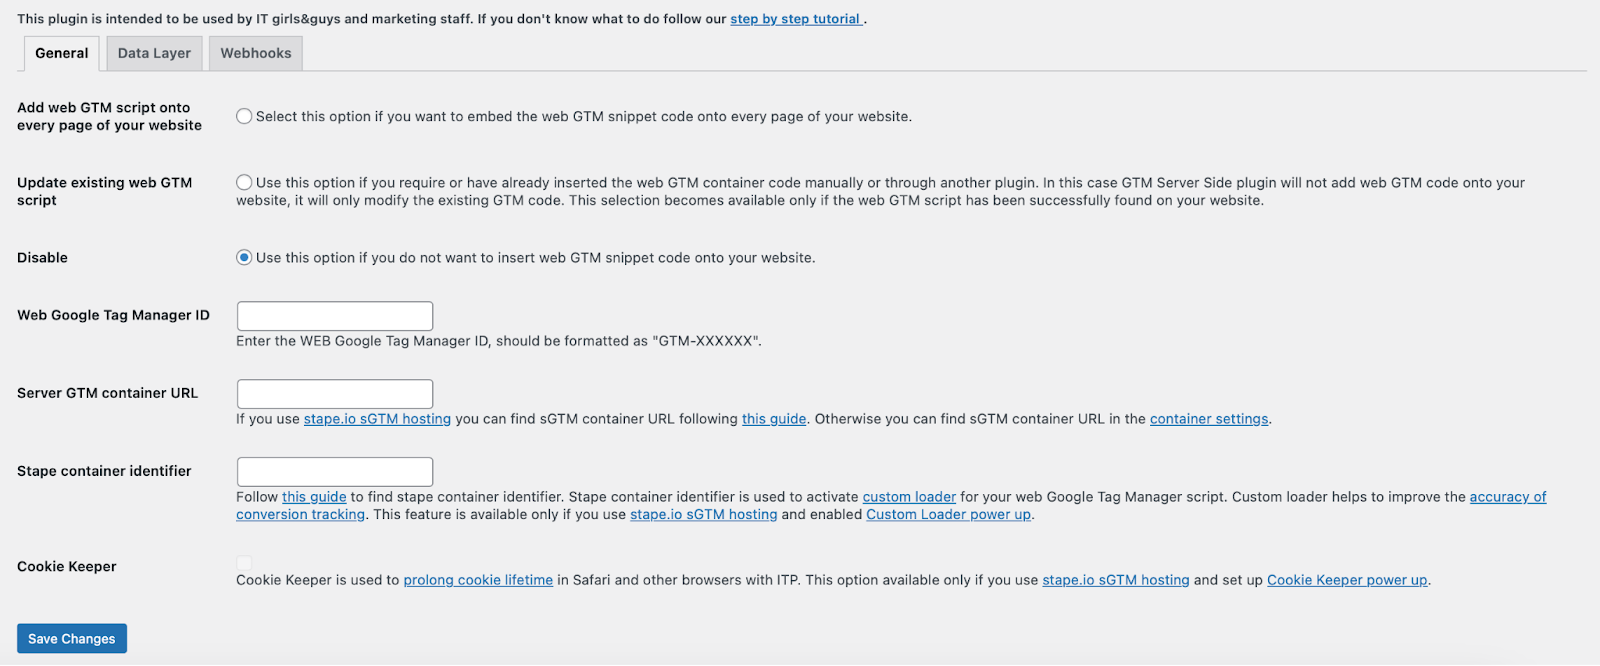Select 'Update existing web GTM script' option
The width and height of the screenshot is (1600, 666).
click(243, 182)
